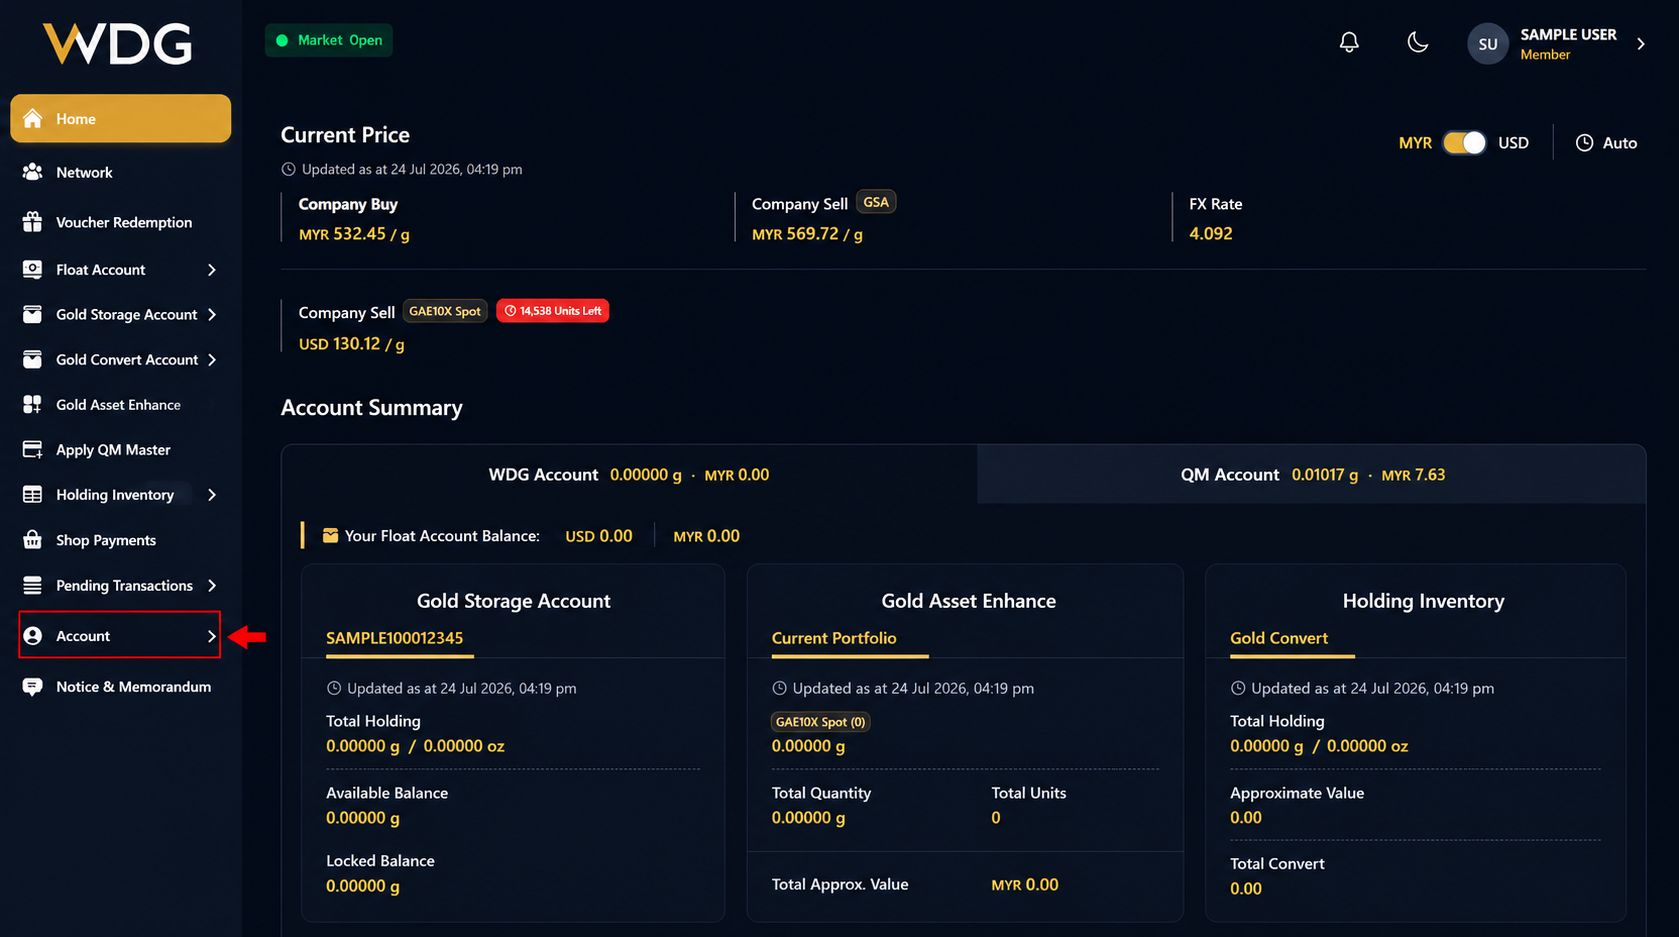Click the 14,538 Units Left badge
The height and width of the screenshot is (937, 1679).
coord(553,311)
